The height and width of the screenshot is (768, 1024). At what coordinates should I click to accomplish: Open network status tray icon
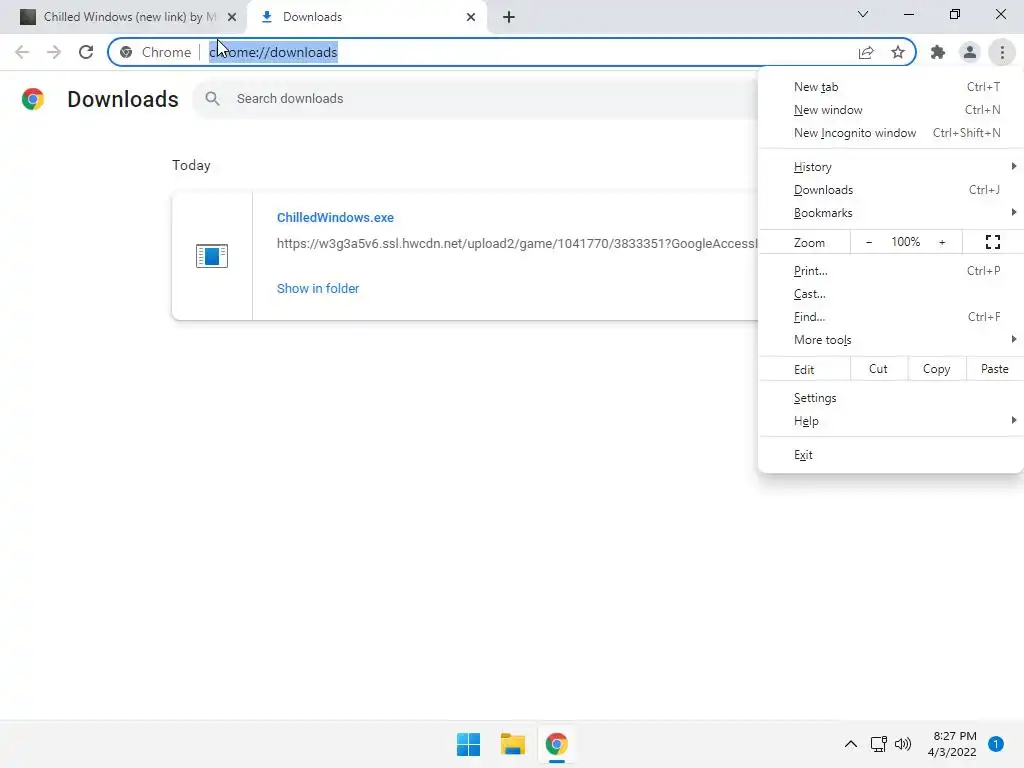coord(878,744)
